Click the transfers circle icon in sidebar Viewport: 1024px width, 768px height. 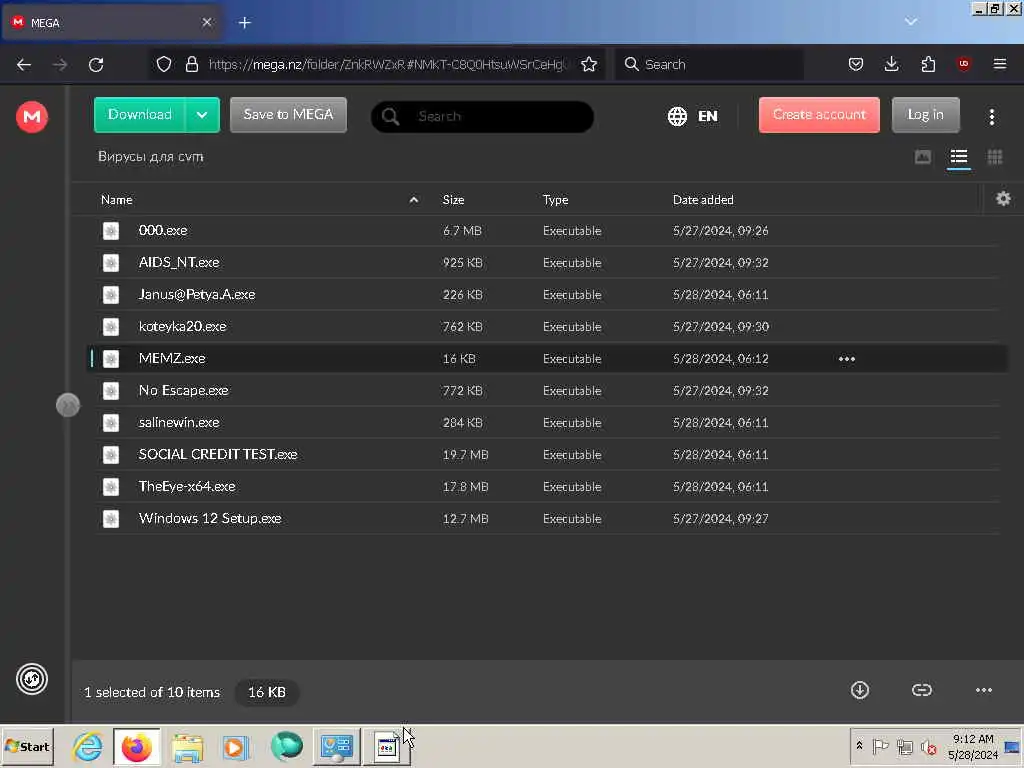pos(31,679)
